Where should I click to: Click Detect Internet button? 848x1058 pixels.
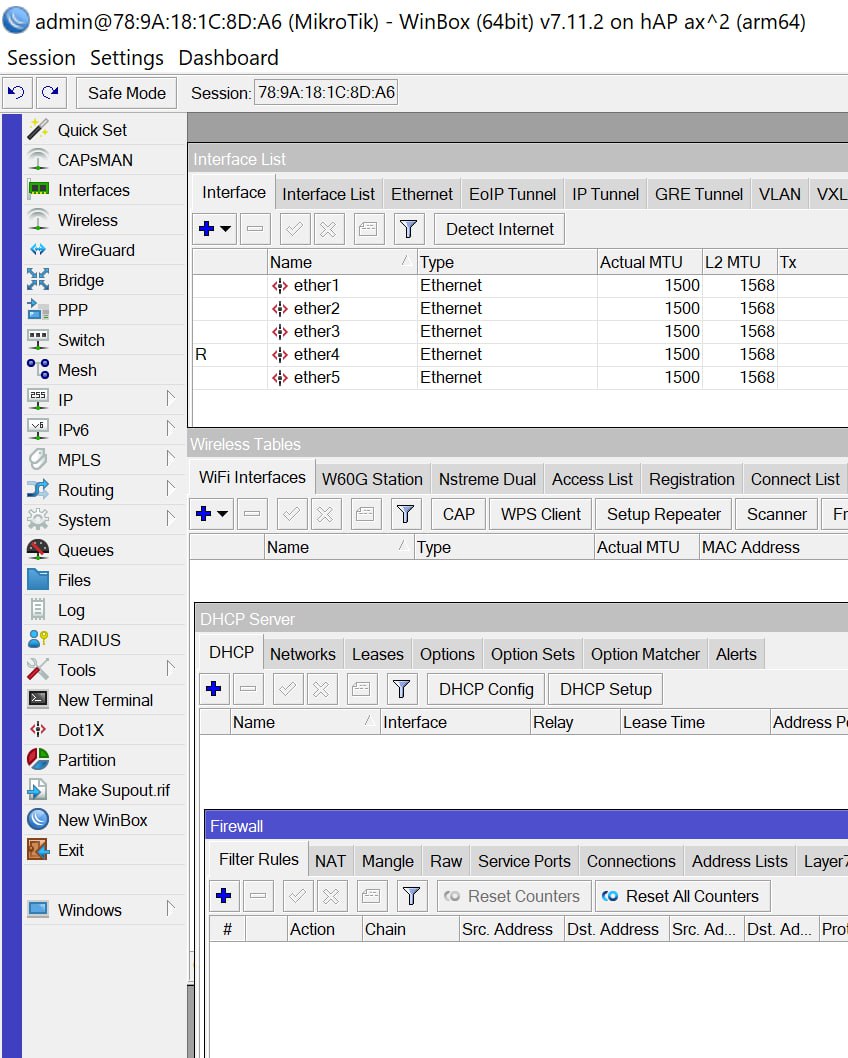pos(499,229)
